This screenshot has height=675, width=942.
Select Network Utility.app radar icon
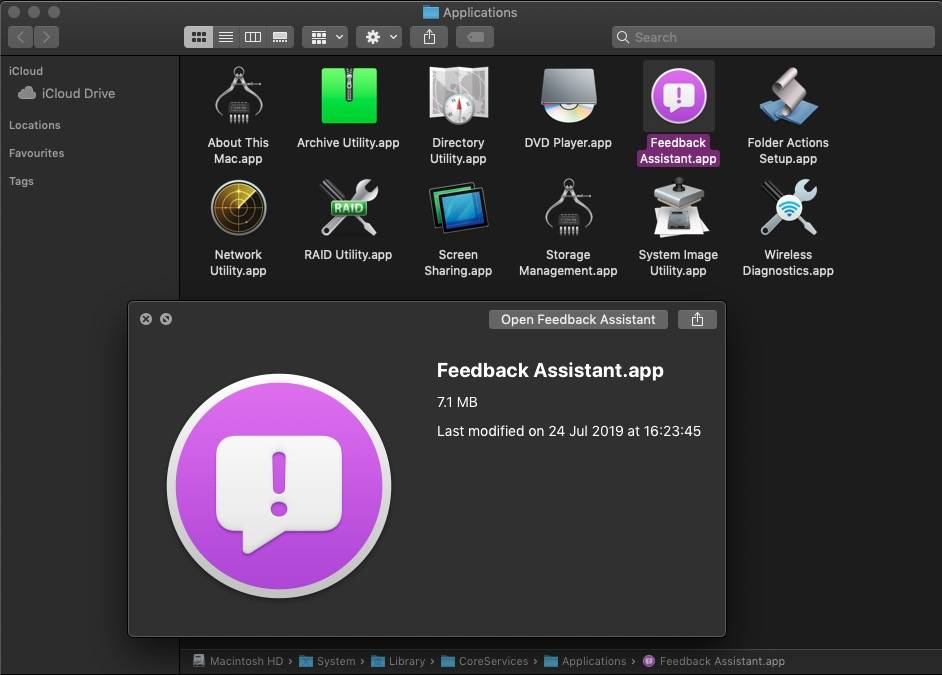point(239,208)
